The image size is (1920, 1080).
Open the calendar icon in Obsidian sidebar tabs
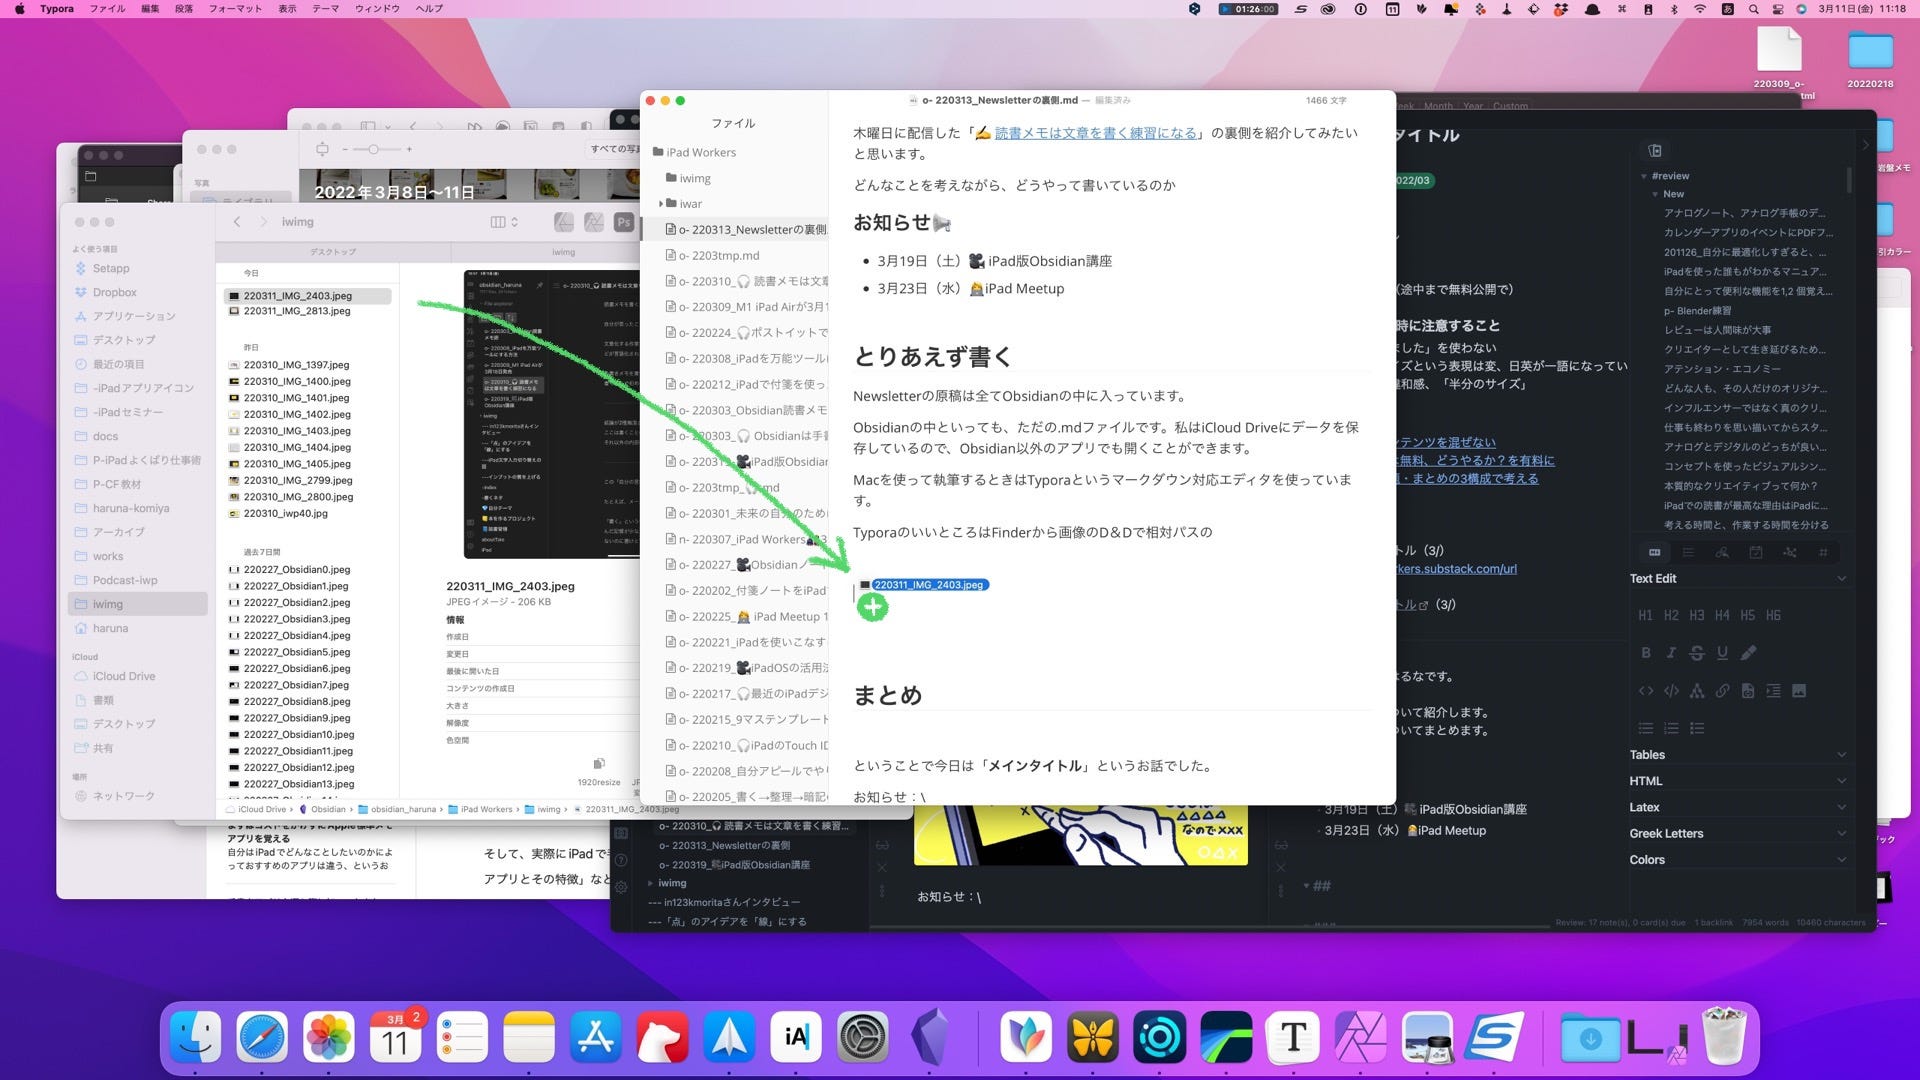pyautogui.click(x=1756, y=552)
